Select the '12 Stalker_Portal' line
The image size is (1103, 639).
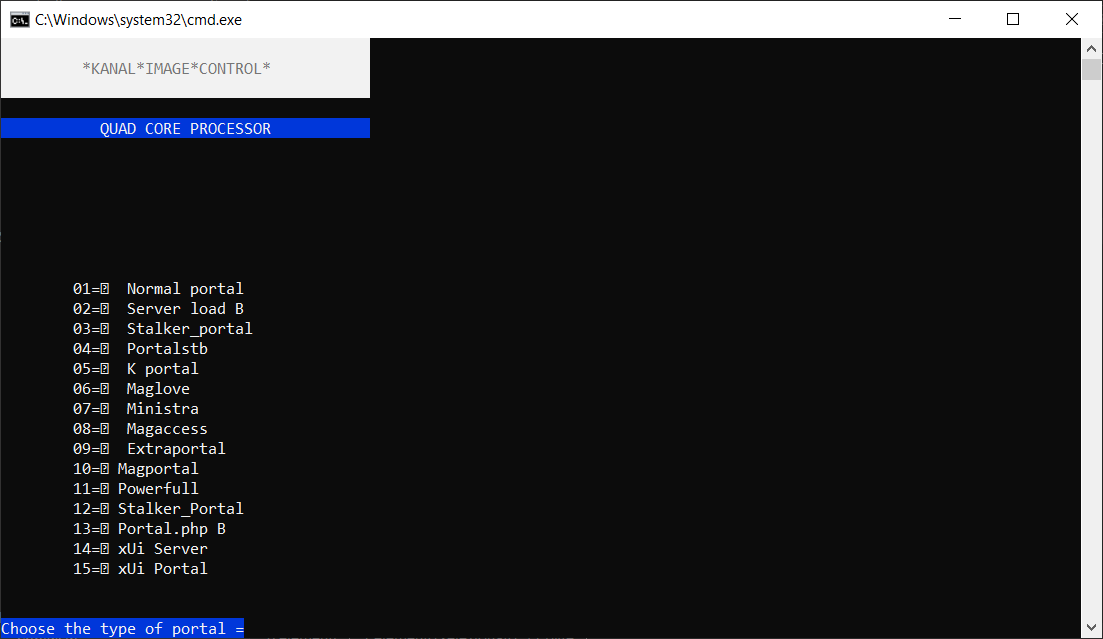158,509
